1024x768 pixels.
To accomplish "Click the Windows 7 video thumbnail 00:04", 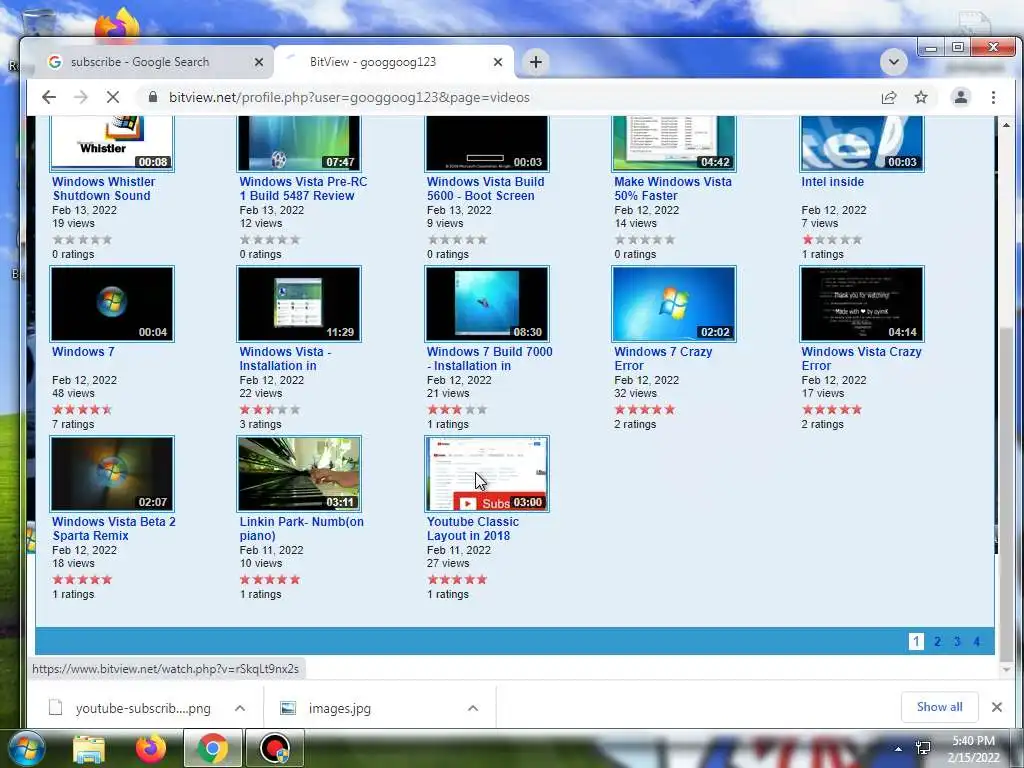I will tap(112, 304).
